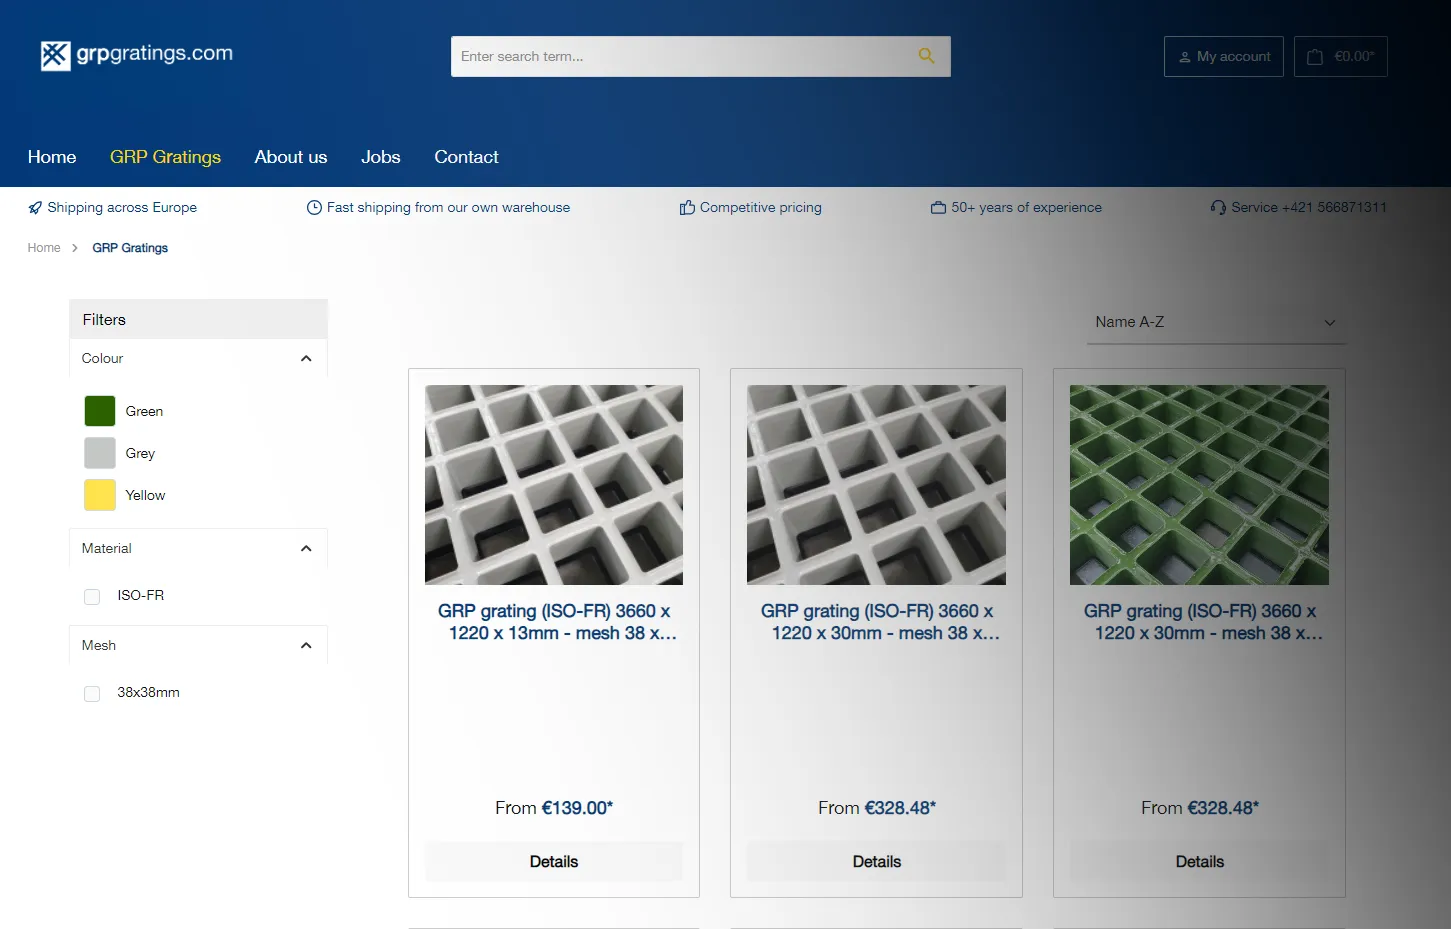This screenshot has width=1451, height=929.
Task: Click Details on the €139.00 grating
Action: point(553,861)
